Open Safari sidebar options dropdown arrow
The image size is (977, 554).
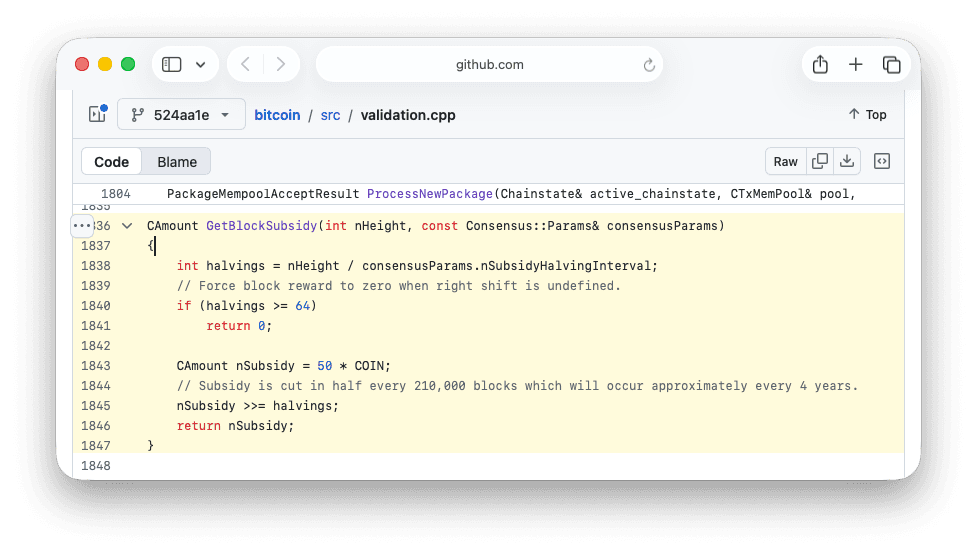(x=200, y=65)
